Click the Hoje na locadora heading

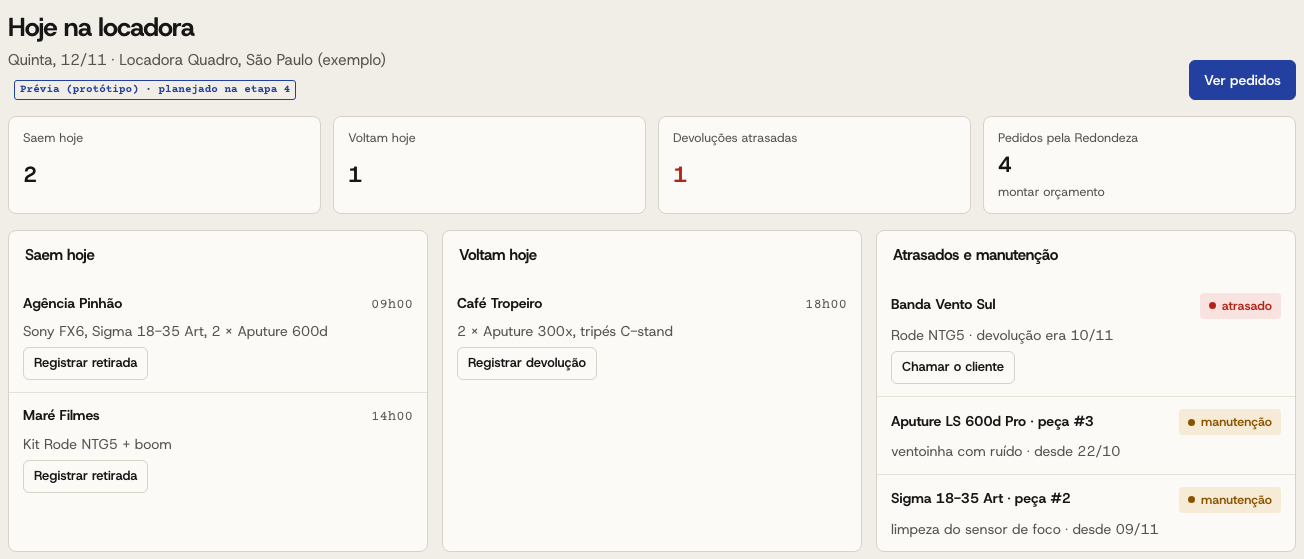point(101,27)
